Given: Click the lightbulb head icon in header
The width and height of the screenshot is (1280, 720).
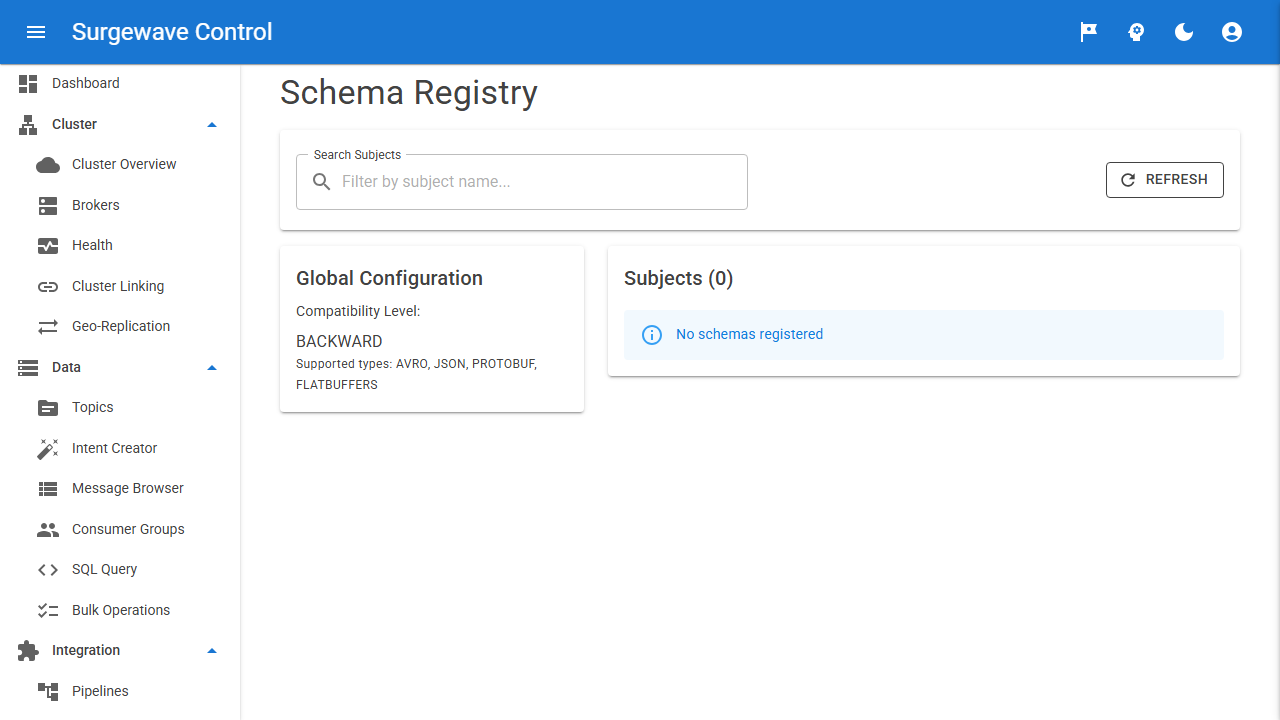Looking at the screenshot, I should point(1136,32).
